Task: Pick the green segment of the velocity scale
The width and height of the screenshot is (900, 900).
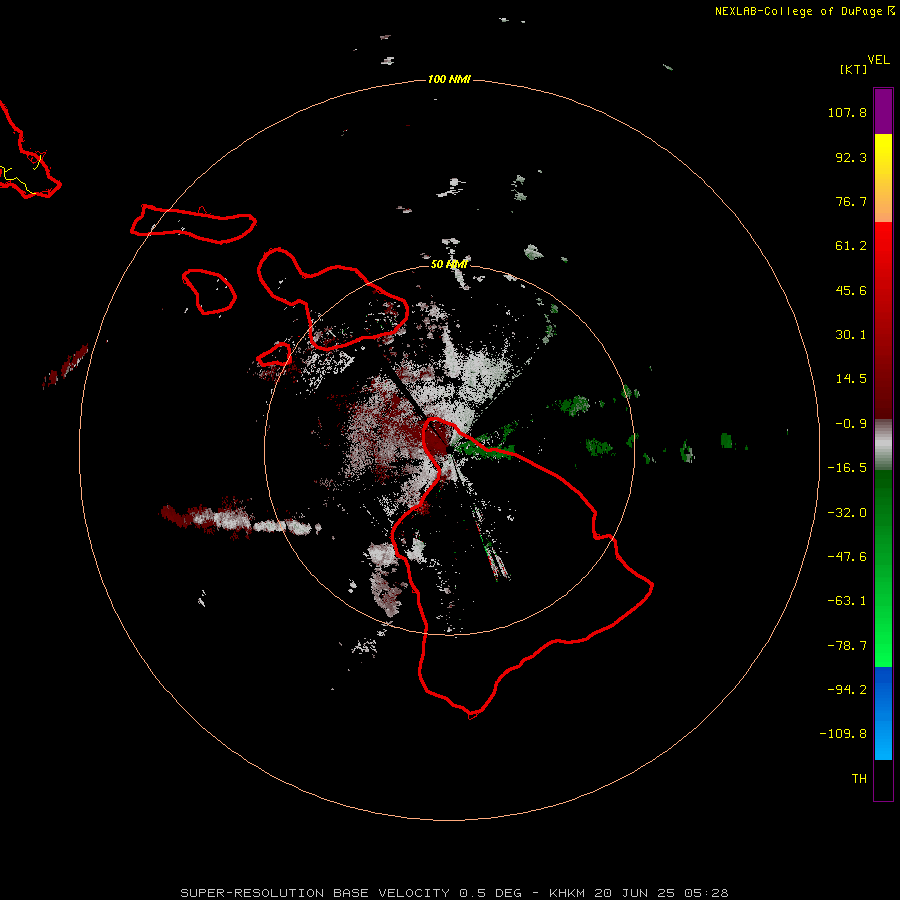Action: 883,568
